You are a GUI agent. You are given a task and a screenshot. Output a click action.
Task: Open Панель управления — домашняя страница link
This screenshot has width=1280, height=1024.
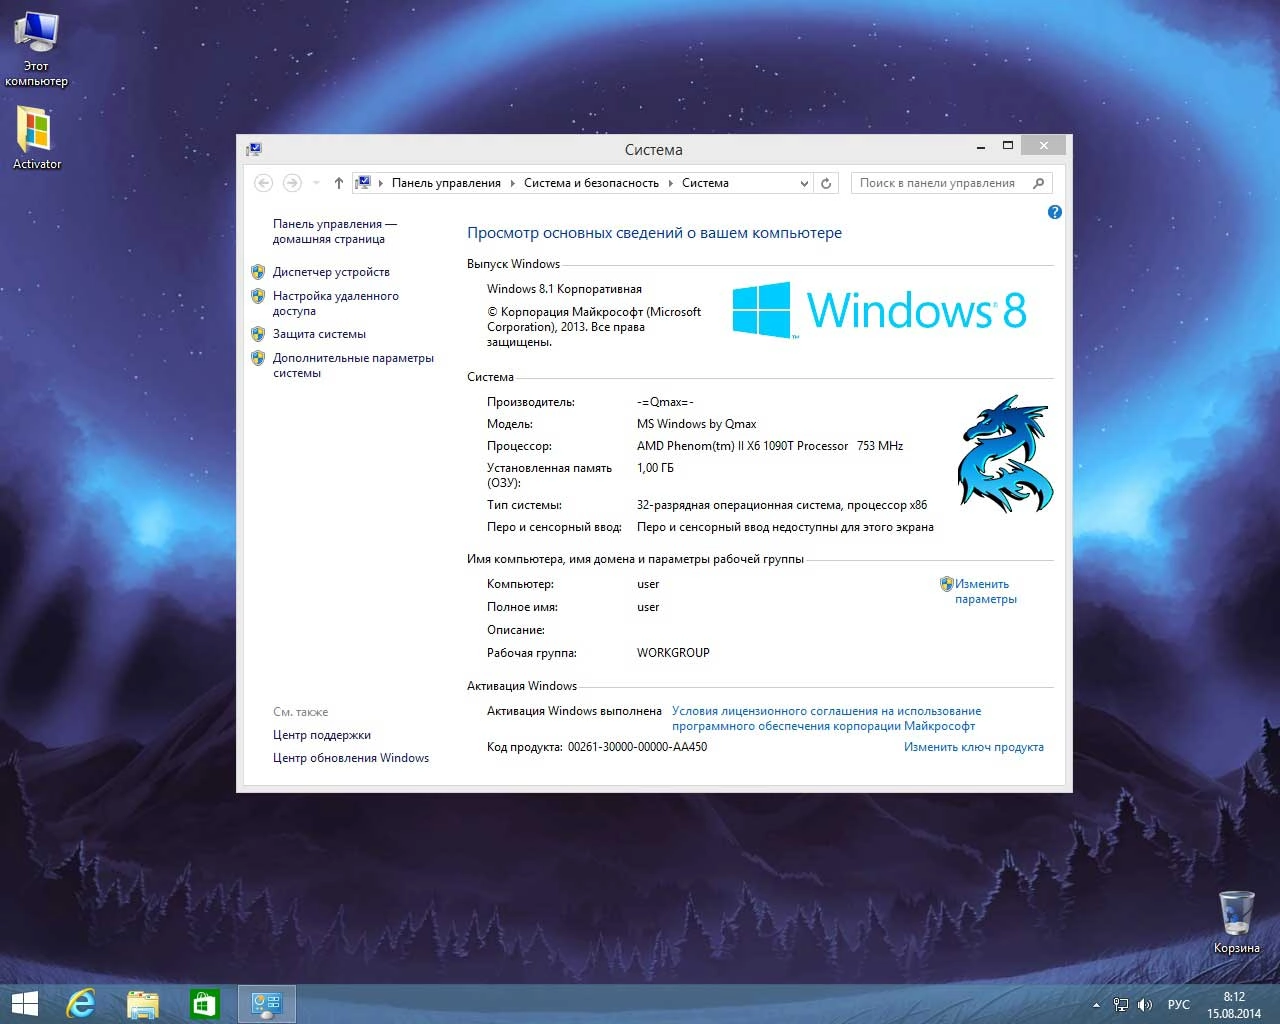[335, 231]
